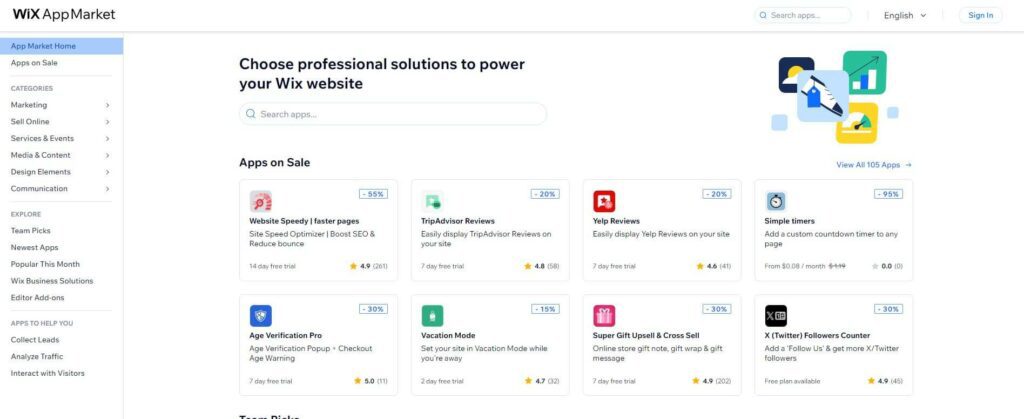Expand the Marketing category chevron
This screenshot has width=1024, height=419.
tap(107, 105)
